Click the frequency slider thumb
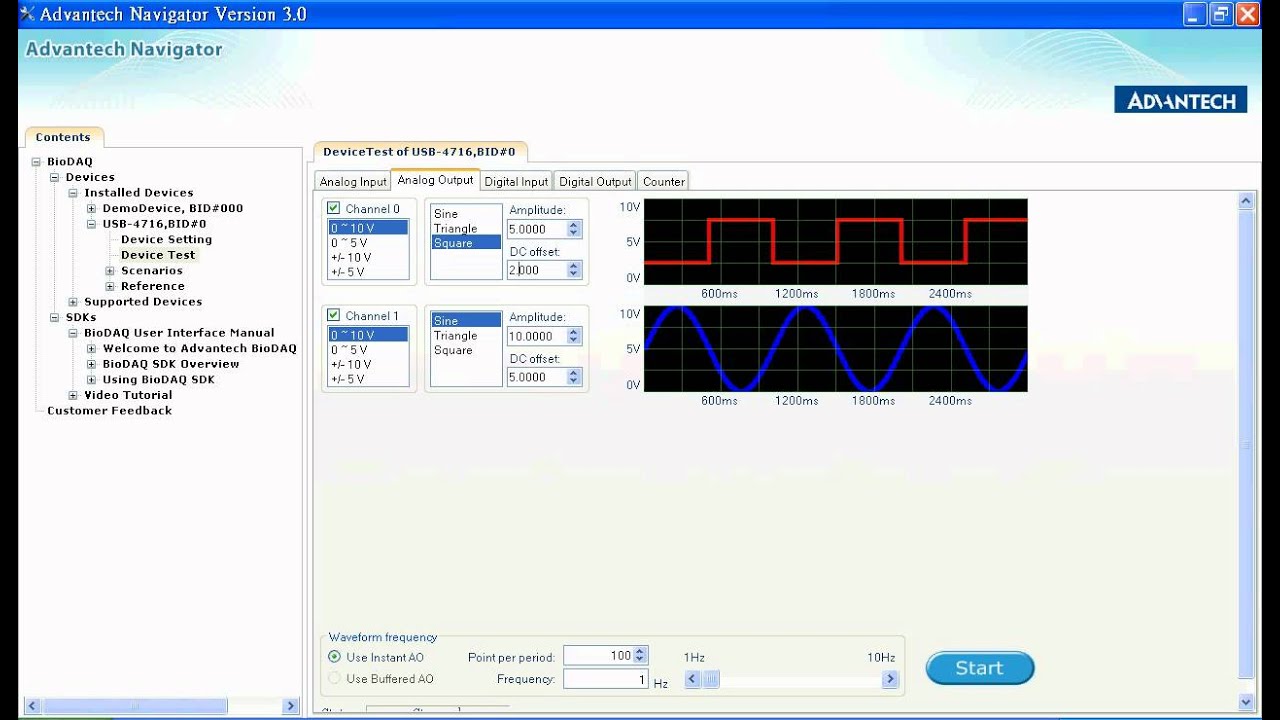1280x720 pixels. [x=711, y=679]
